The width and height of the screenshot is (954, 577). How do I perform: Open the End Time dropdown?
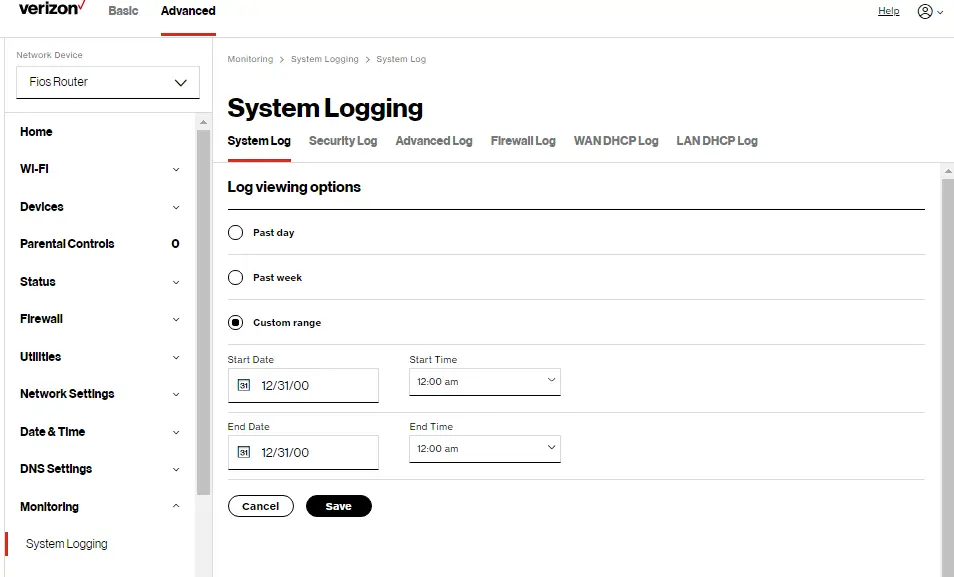484,447
